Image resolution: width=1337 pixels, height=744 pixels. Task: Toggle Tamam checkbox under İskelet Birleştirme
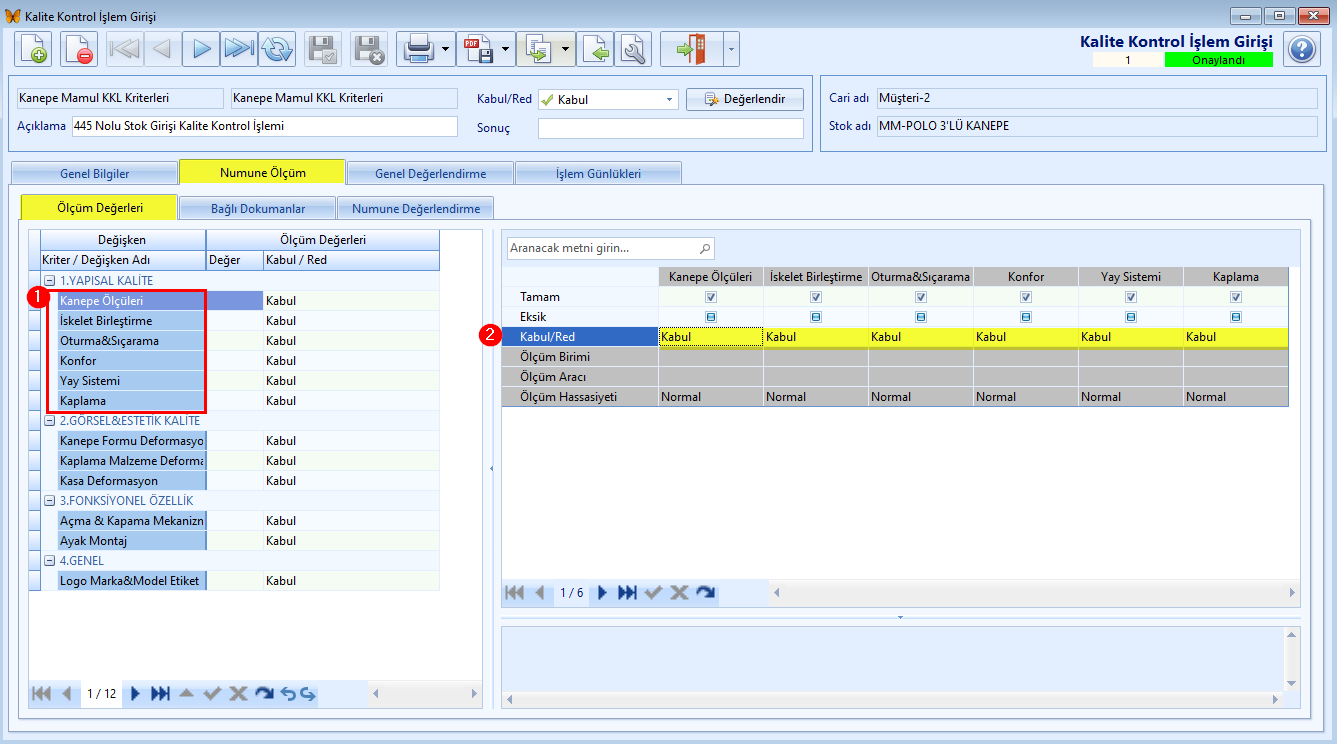click(x=816, y=297)
